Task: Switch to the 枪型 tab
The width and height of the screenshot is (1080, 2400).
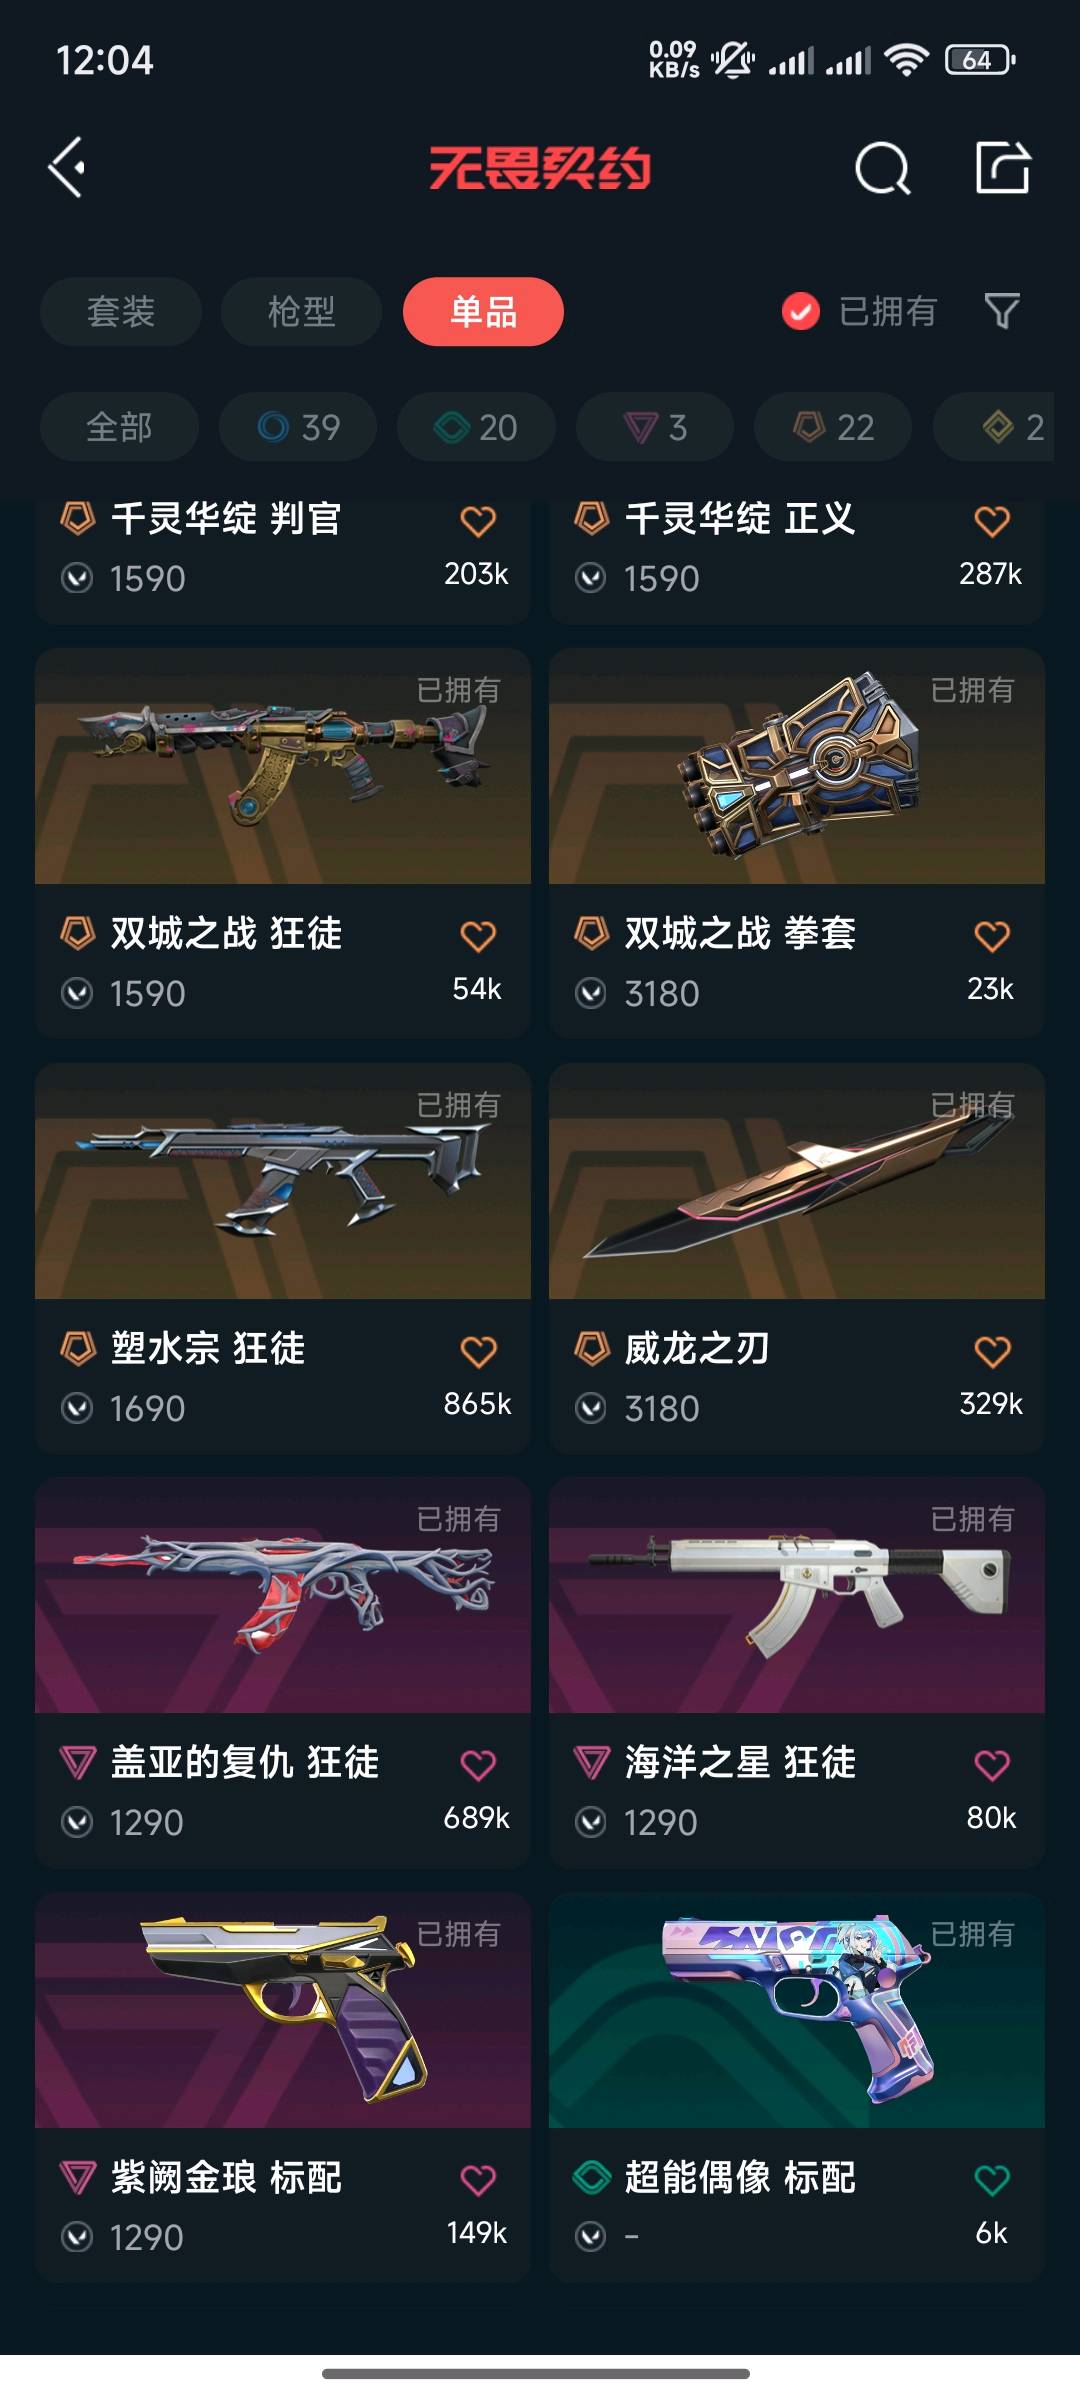Action: [301, 312]
